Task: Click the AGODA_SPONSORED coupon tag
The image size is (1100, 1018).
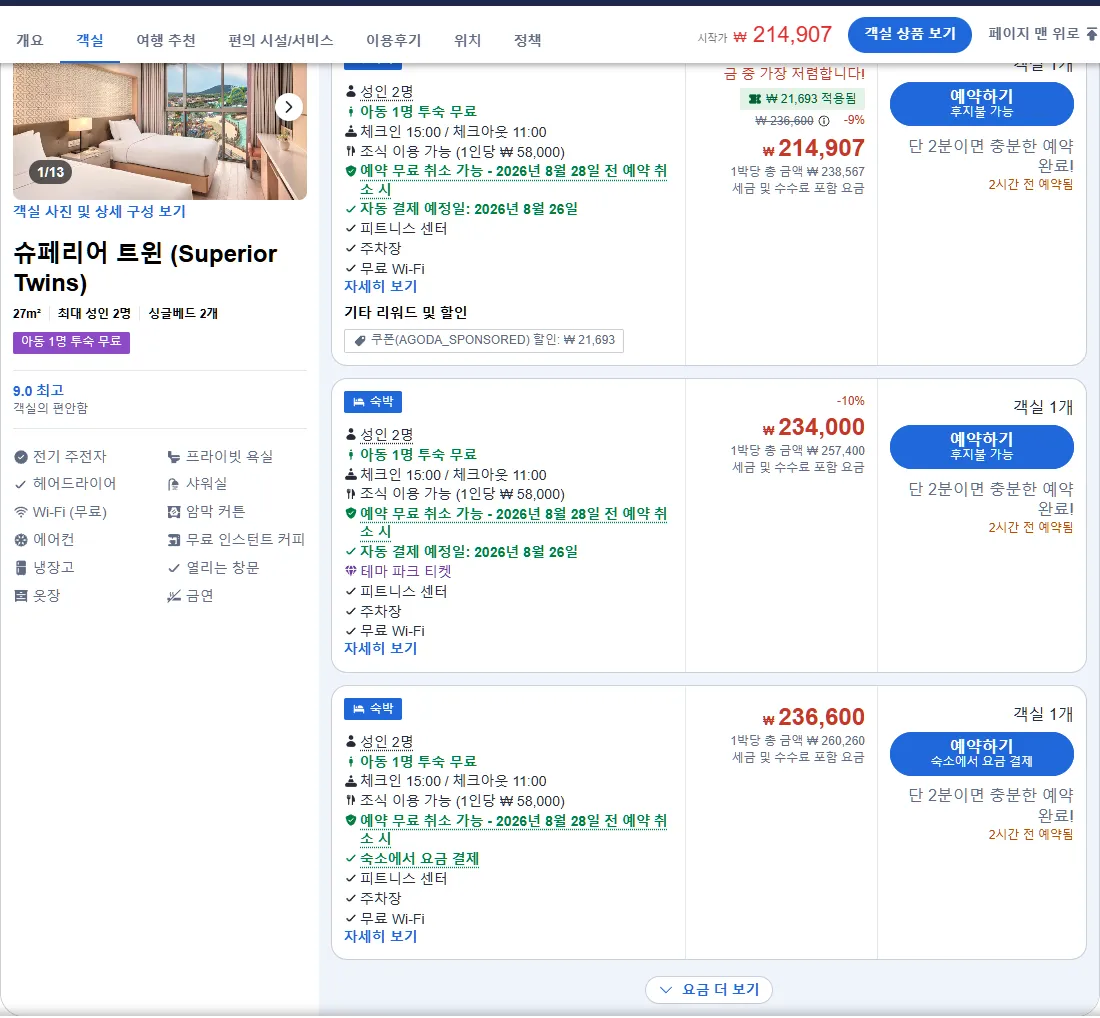Action: [483, 340]
